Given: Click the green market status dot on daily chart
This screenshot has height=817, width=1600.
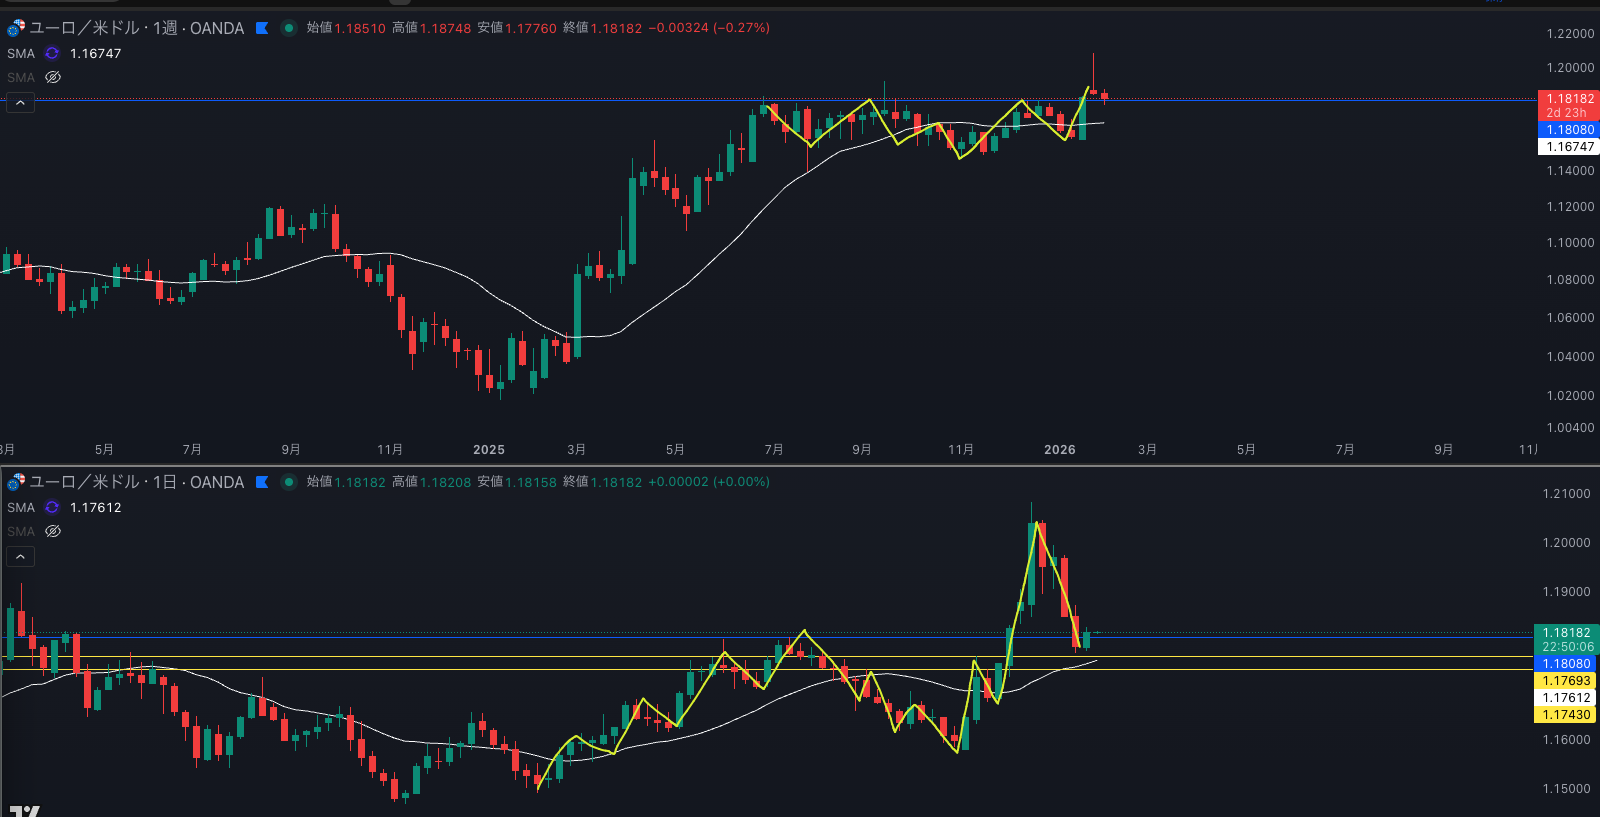Looking at the screenshot, I should coord(289,482).
